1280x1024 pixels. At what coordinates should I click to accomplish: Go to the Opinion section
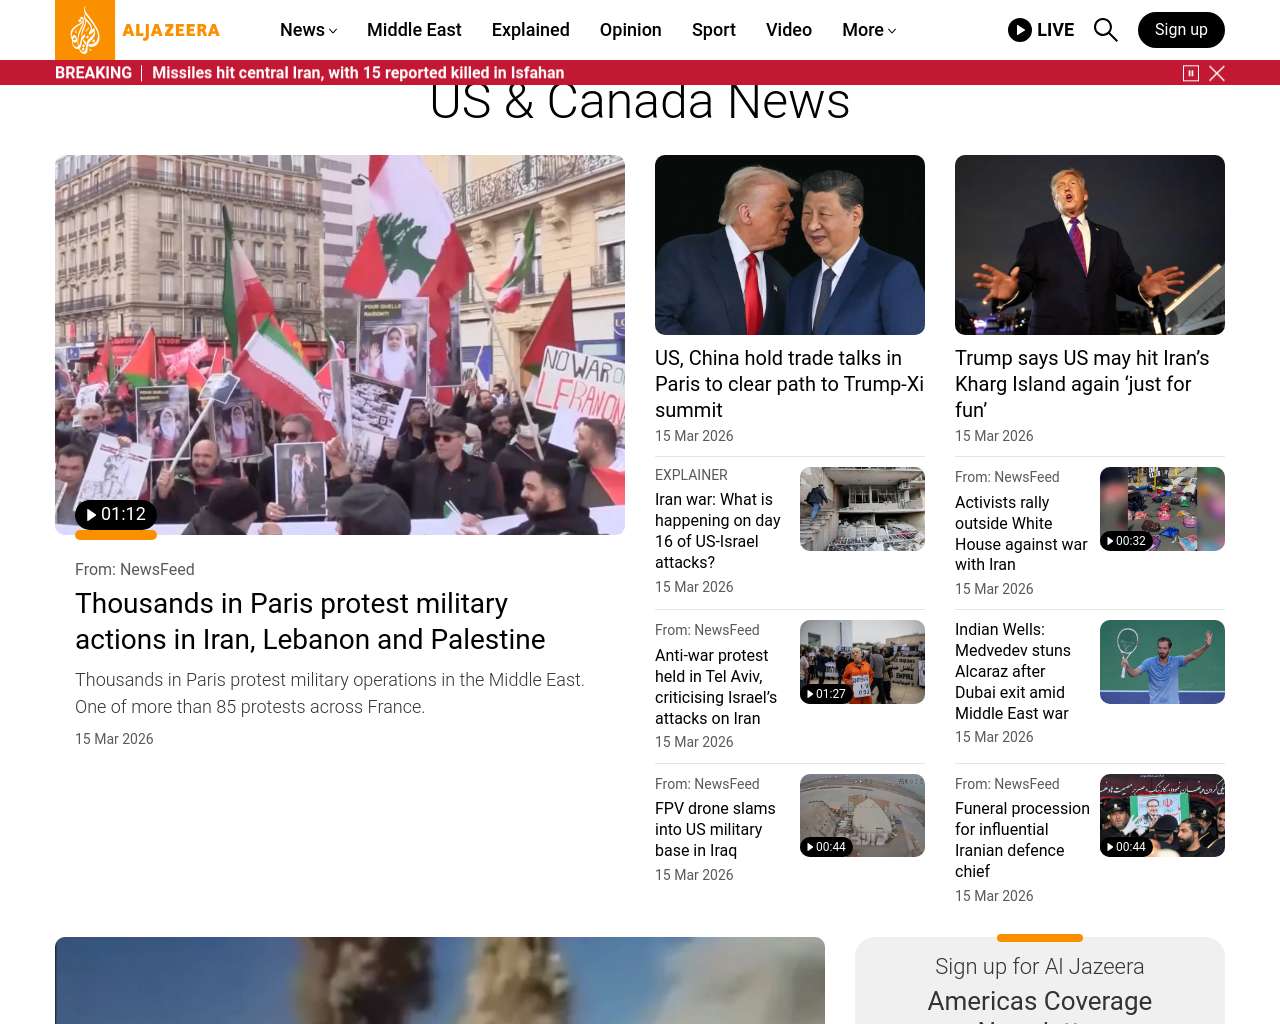coord(630,30)
